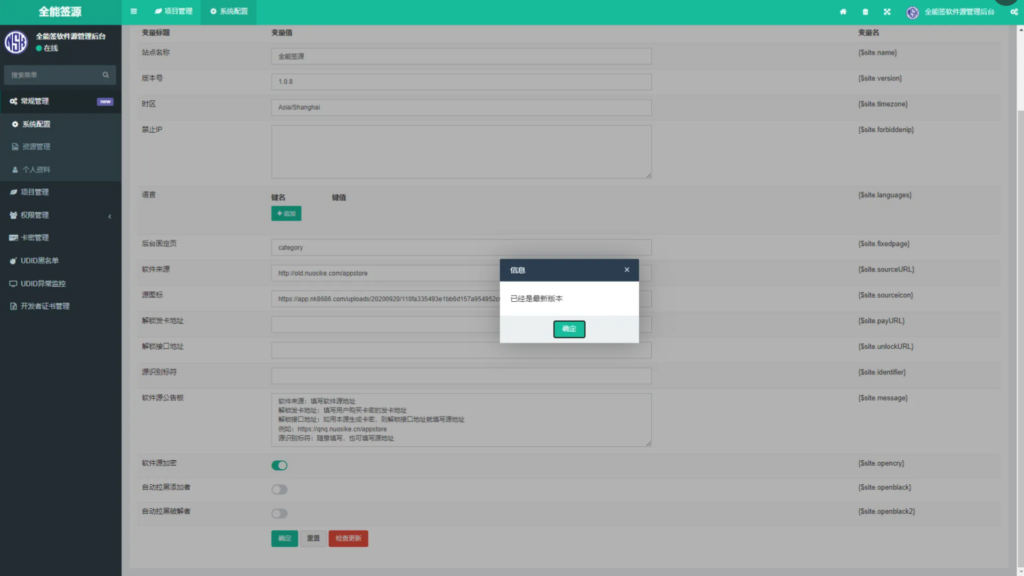Screen dimensions: 1024x576
Task: Click the hamburger sidebar toggle icon
Action: coord(134,11)
